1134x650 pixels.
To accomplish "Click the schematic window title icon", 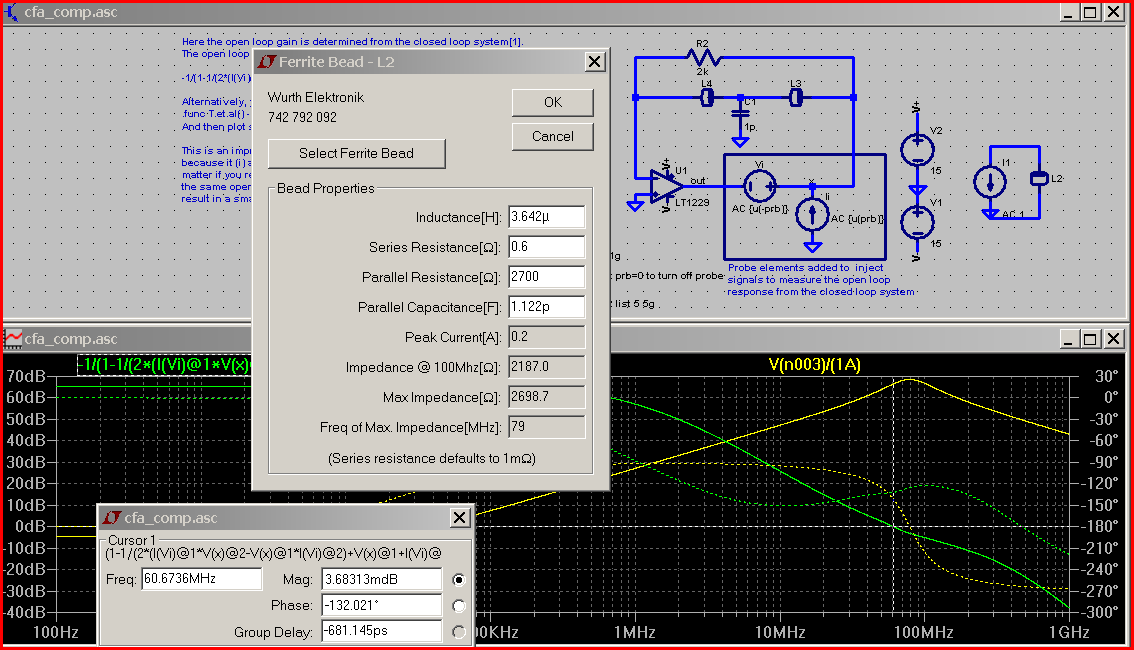I will (x=11, y=12).
